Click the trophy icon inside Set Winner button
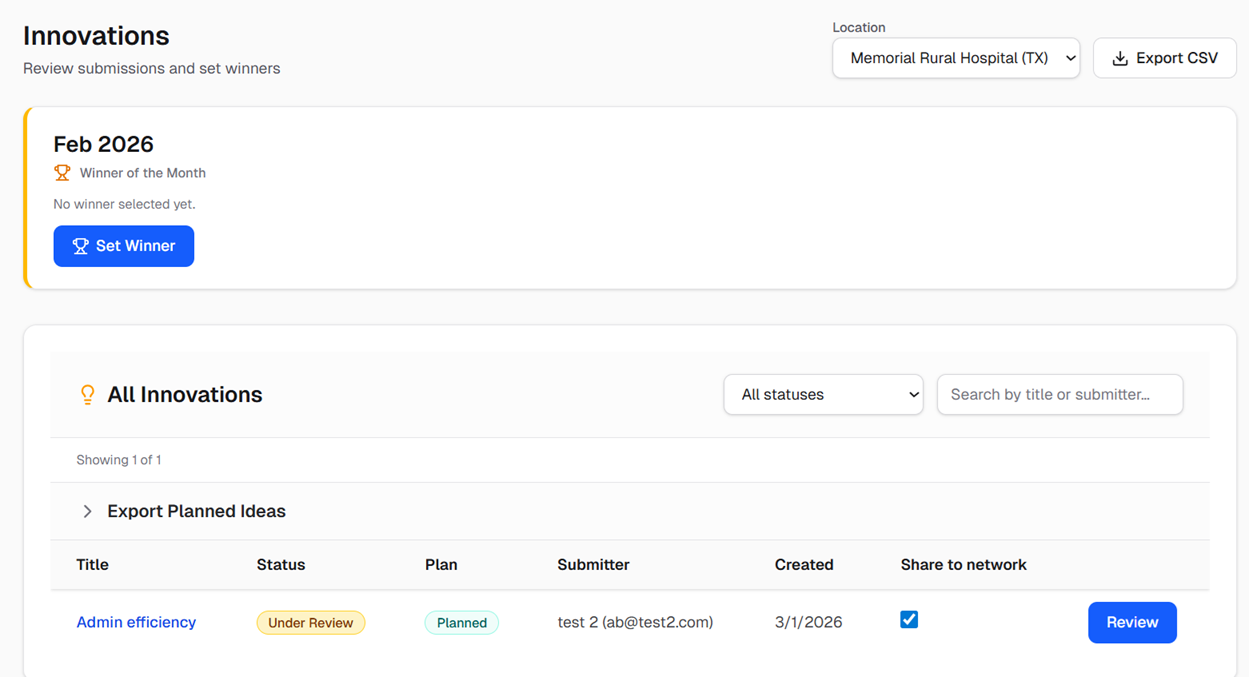 click(x=80, y=246)
